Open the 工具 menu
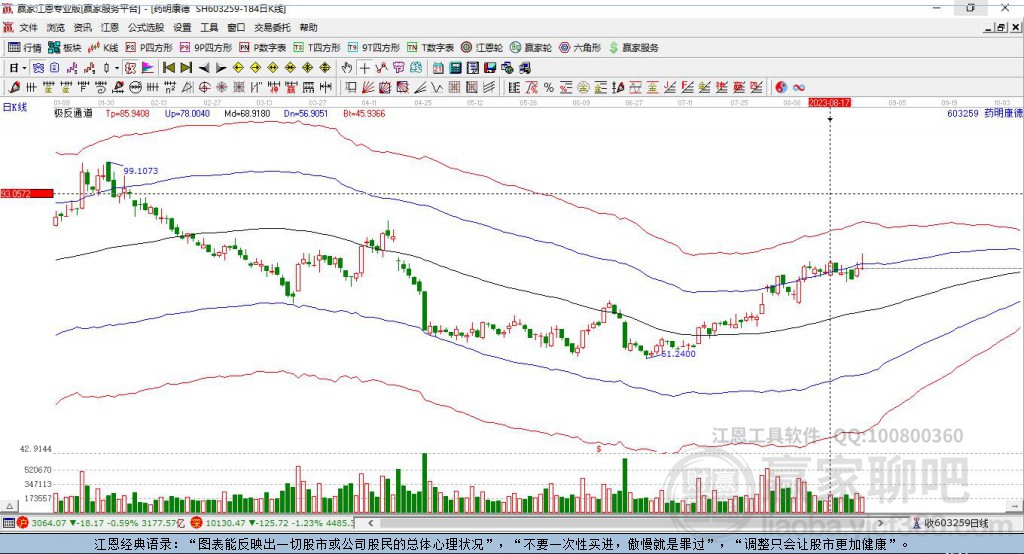 coord(209,27)
